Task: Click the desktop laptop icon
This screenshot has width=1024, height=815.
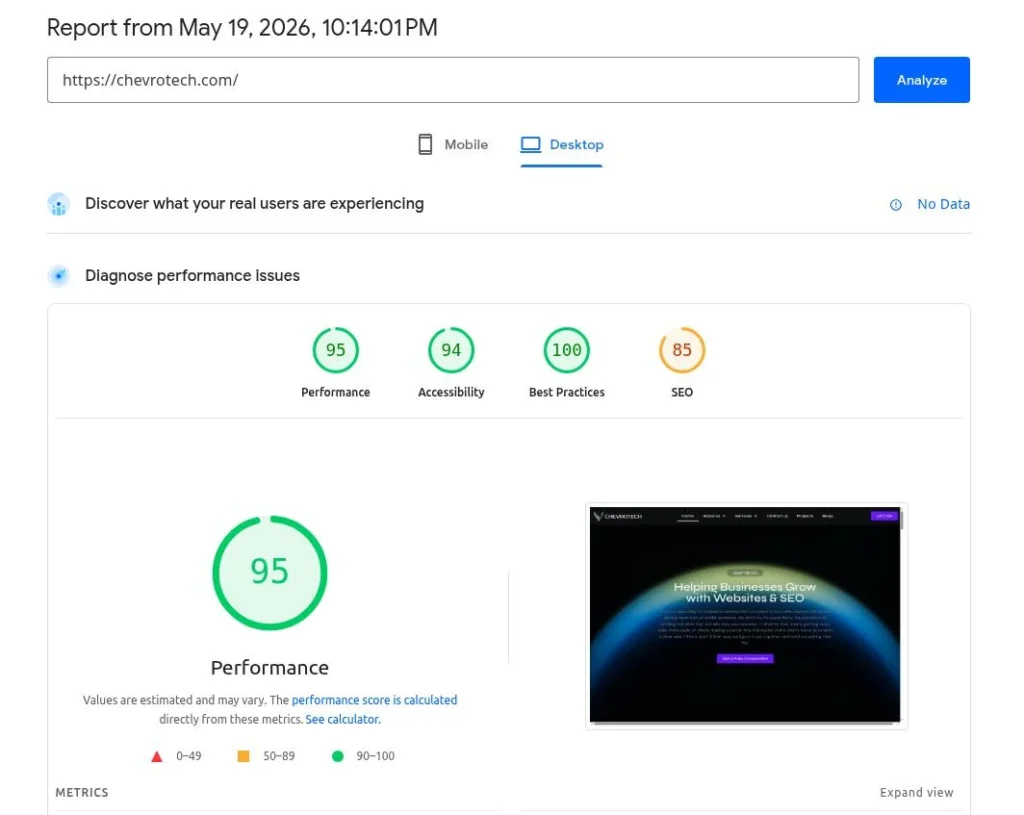Action: pyautogui.click(x=530, y=144)
